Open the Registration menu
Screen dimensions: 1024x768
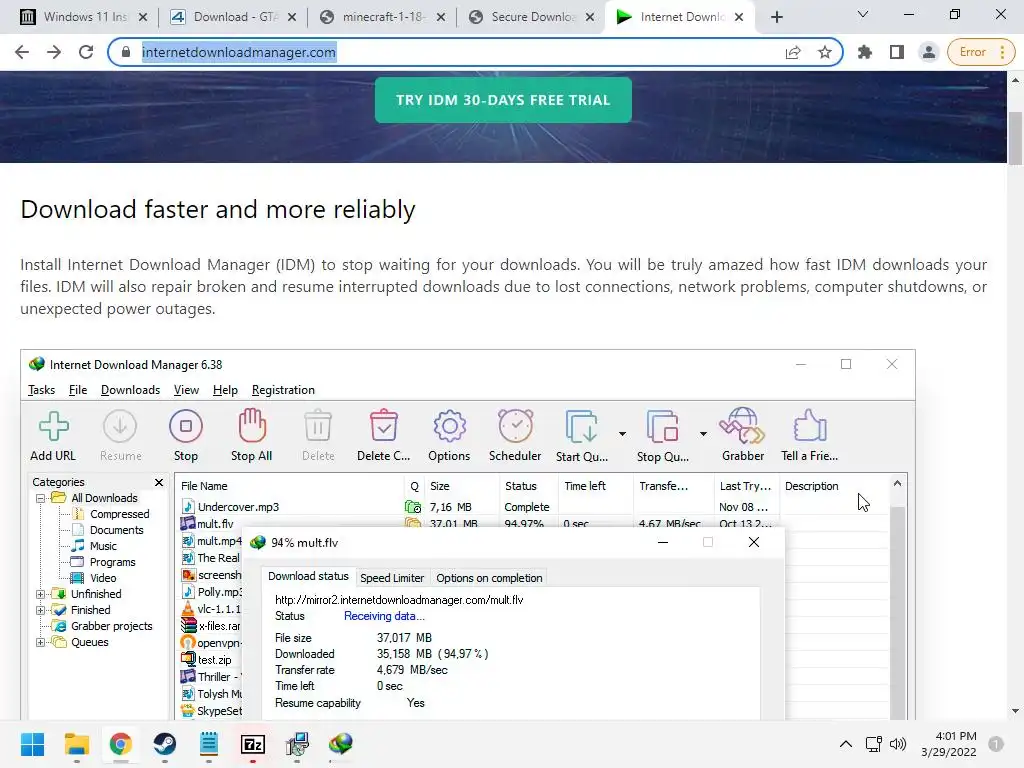283,390
